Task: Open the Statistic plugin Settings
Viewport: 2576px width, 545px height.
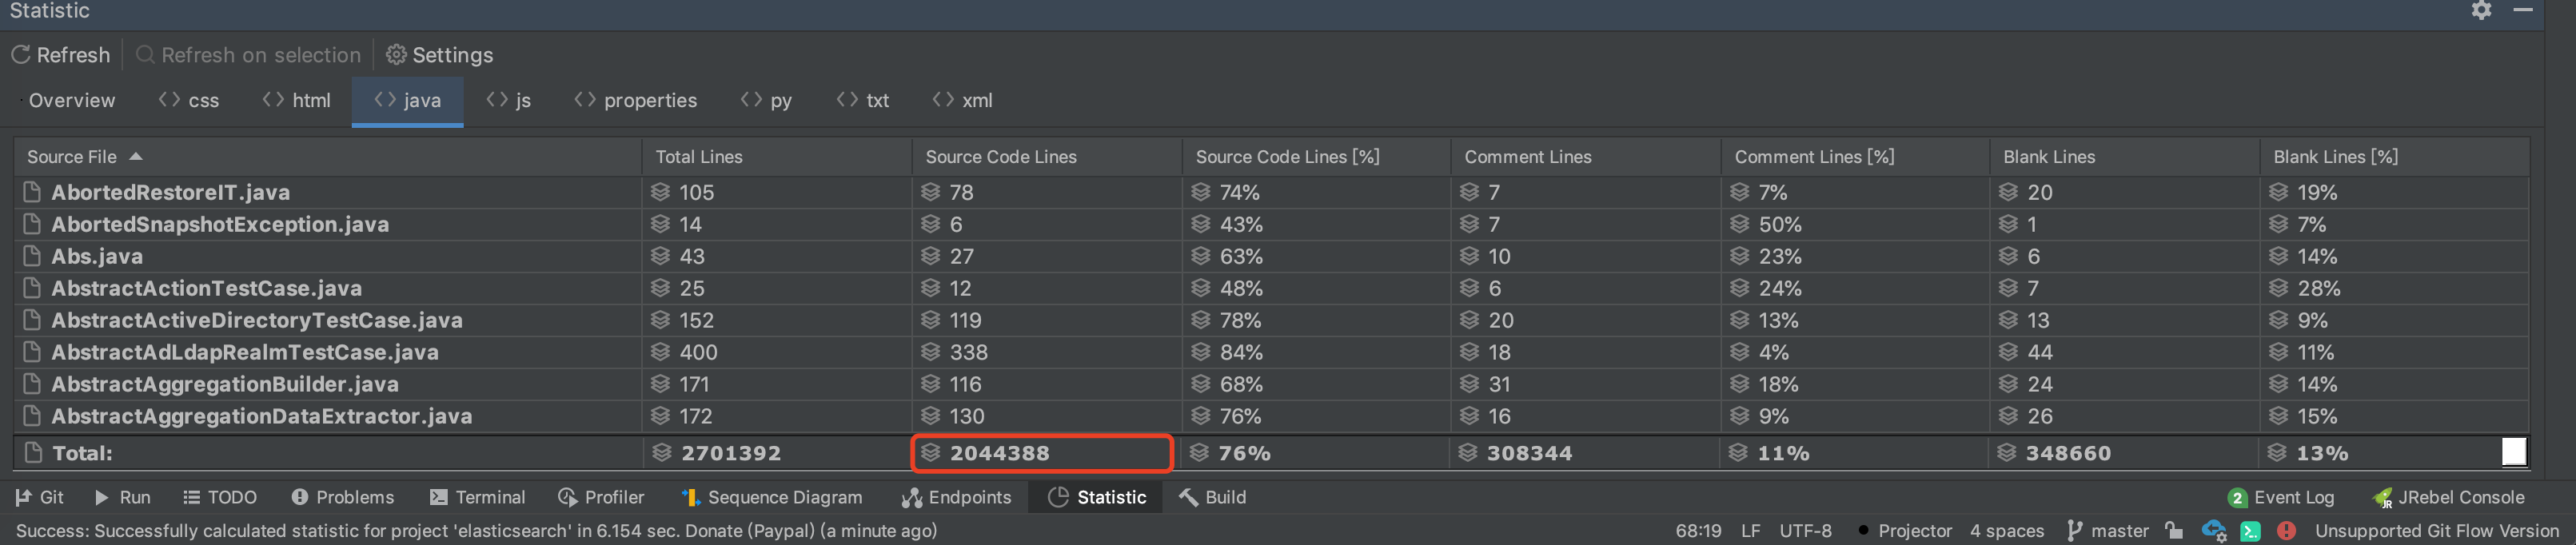Action: coord(440,55)
